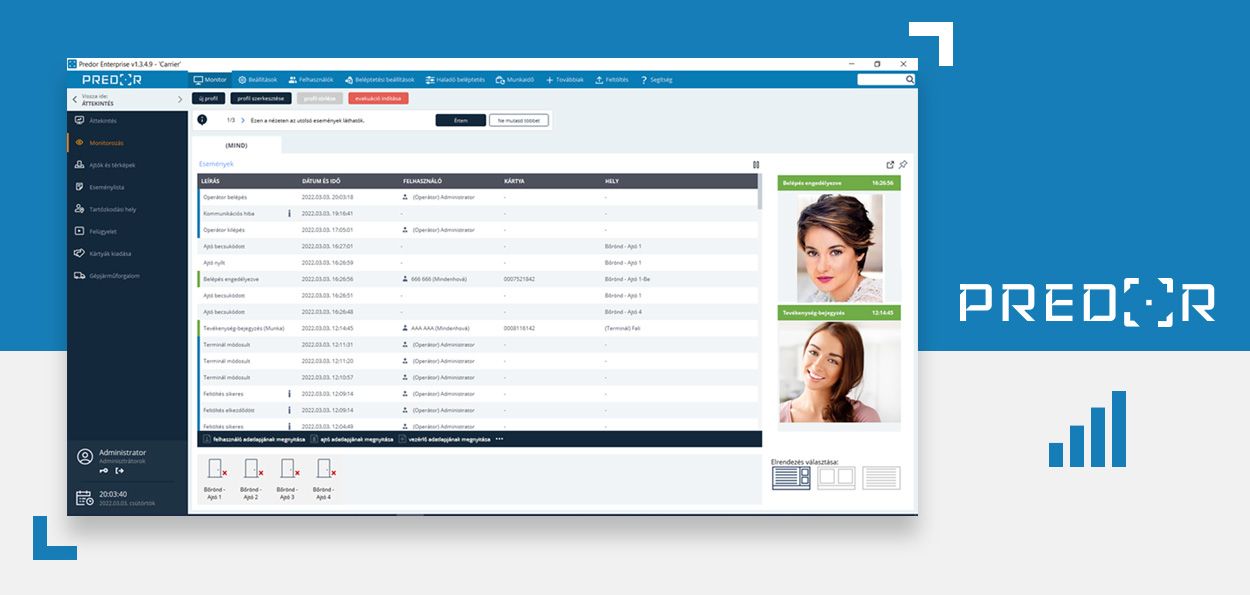Open the Felügyelet sidebar icon
This screenshot has height=595, width=1250.
[x=79, y=231]
